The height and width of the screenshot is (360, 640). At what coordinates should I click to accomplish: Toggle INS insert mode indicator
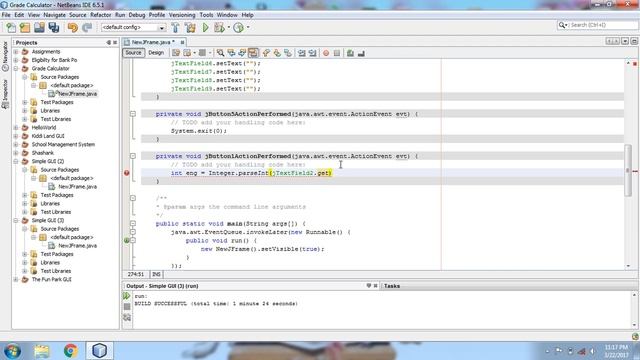coord(156,274)
